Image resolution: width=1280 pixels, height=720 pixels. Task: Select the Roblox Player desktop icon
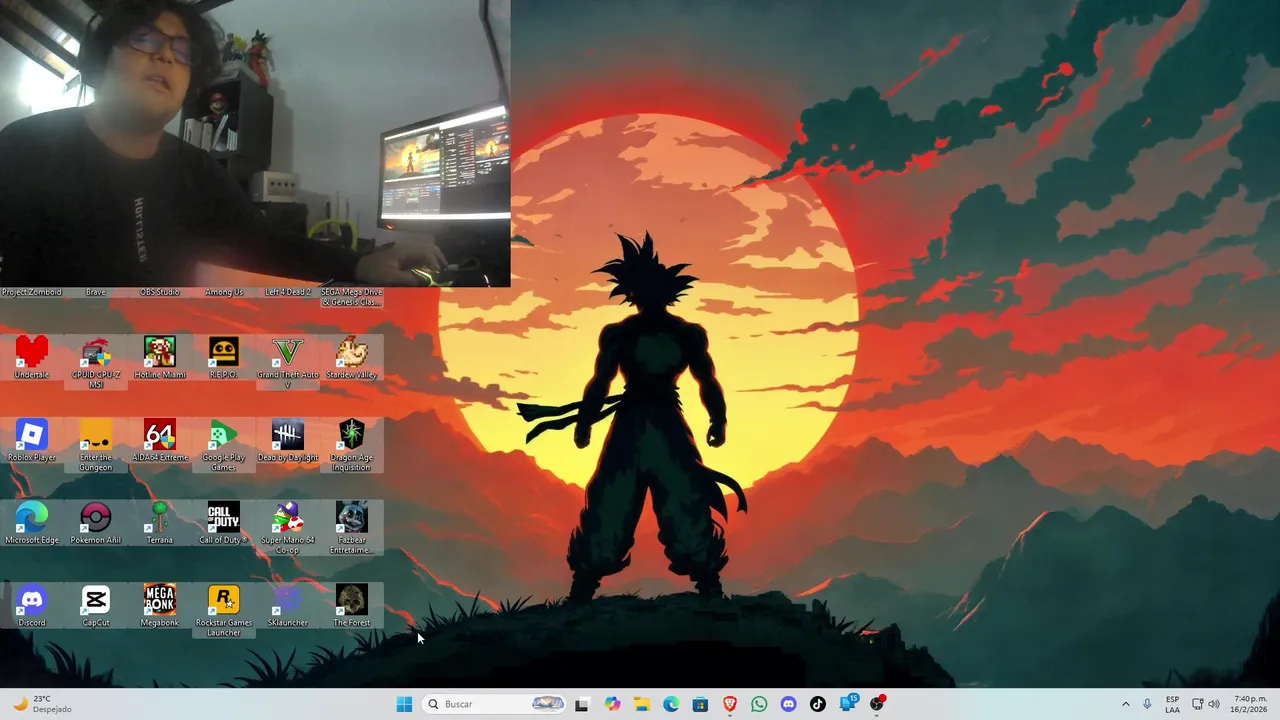coord(32,441)
